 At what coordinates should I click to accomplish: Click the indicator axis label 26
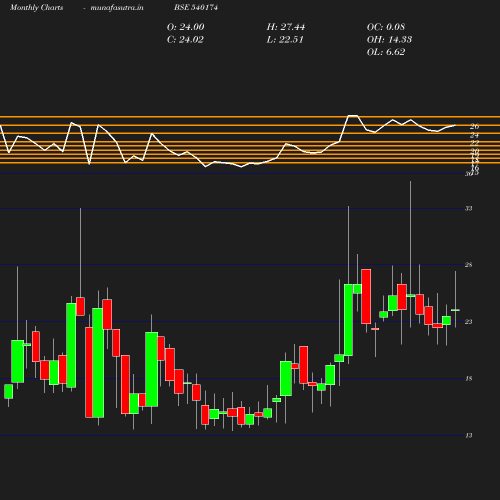pyautogui.click(x=474, y=126)
